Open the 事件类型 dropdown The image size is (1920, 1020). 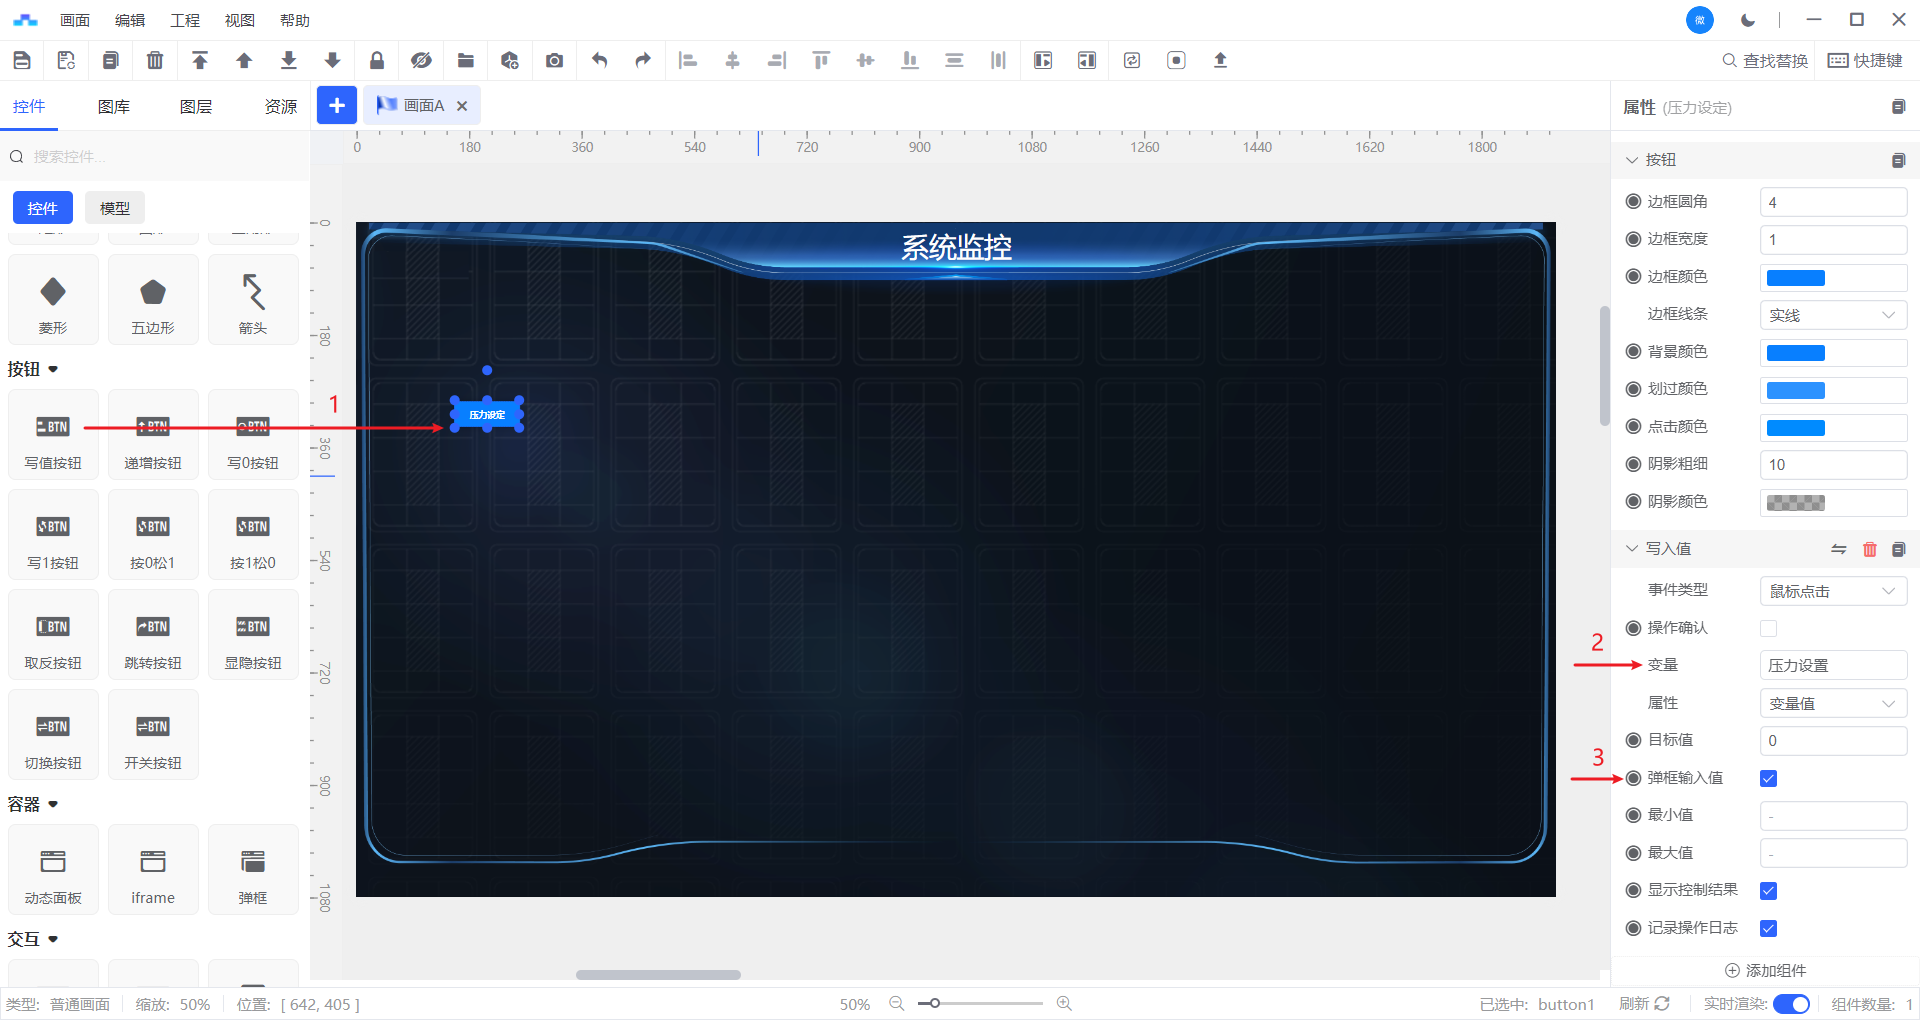[1832, 591]
